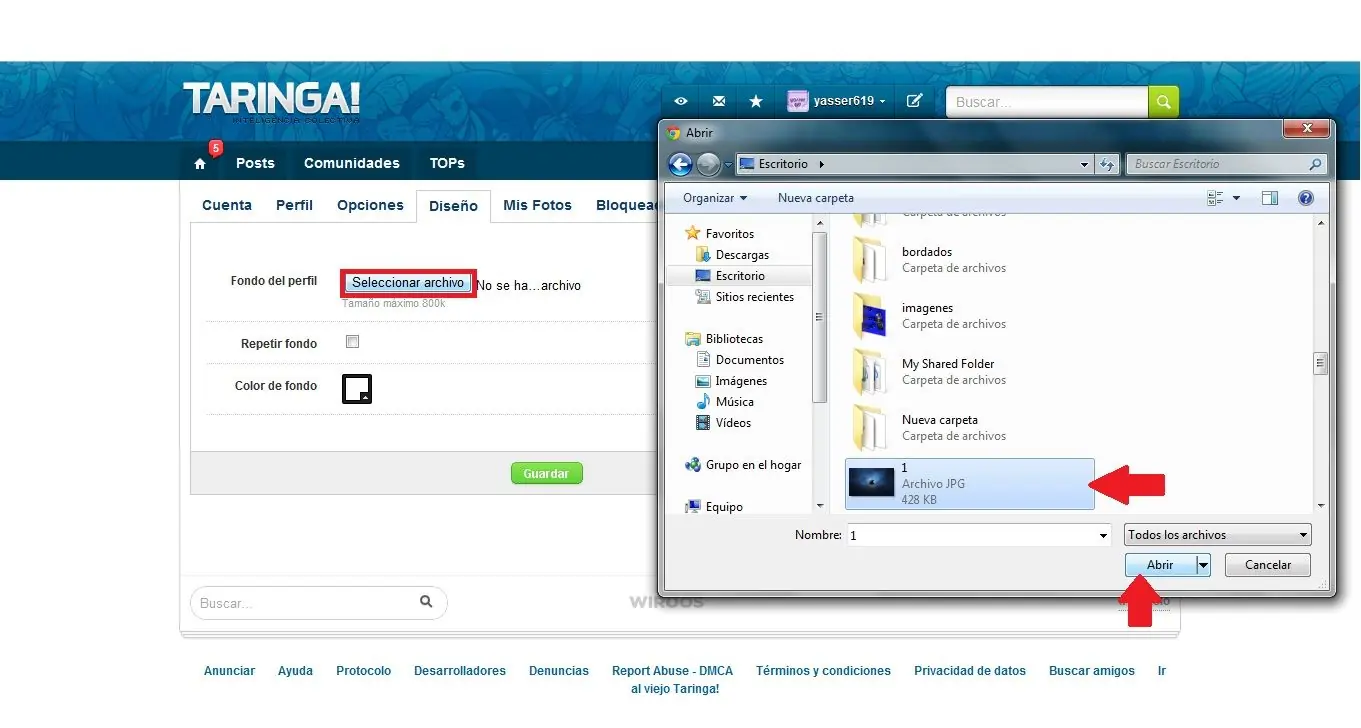The width and height of the screenshot is (1361, 728).
Task: Click the header Buscar search field
Action: [1046, 102]
